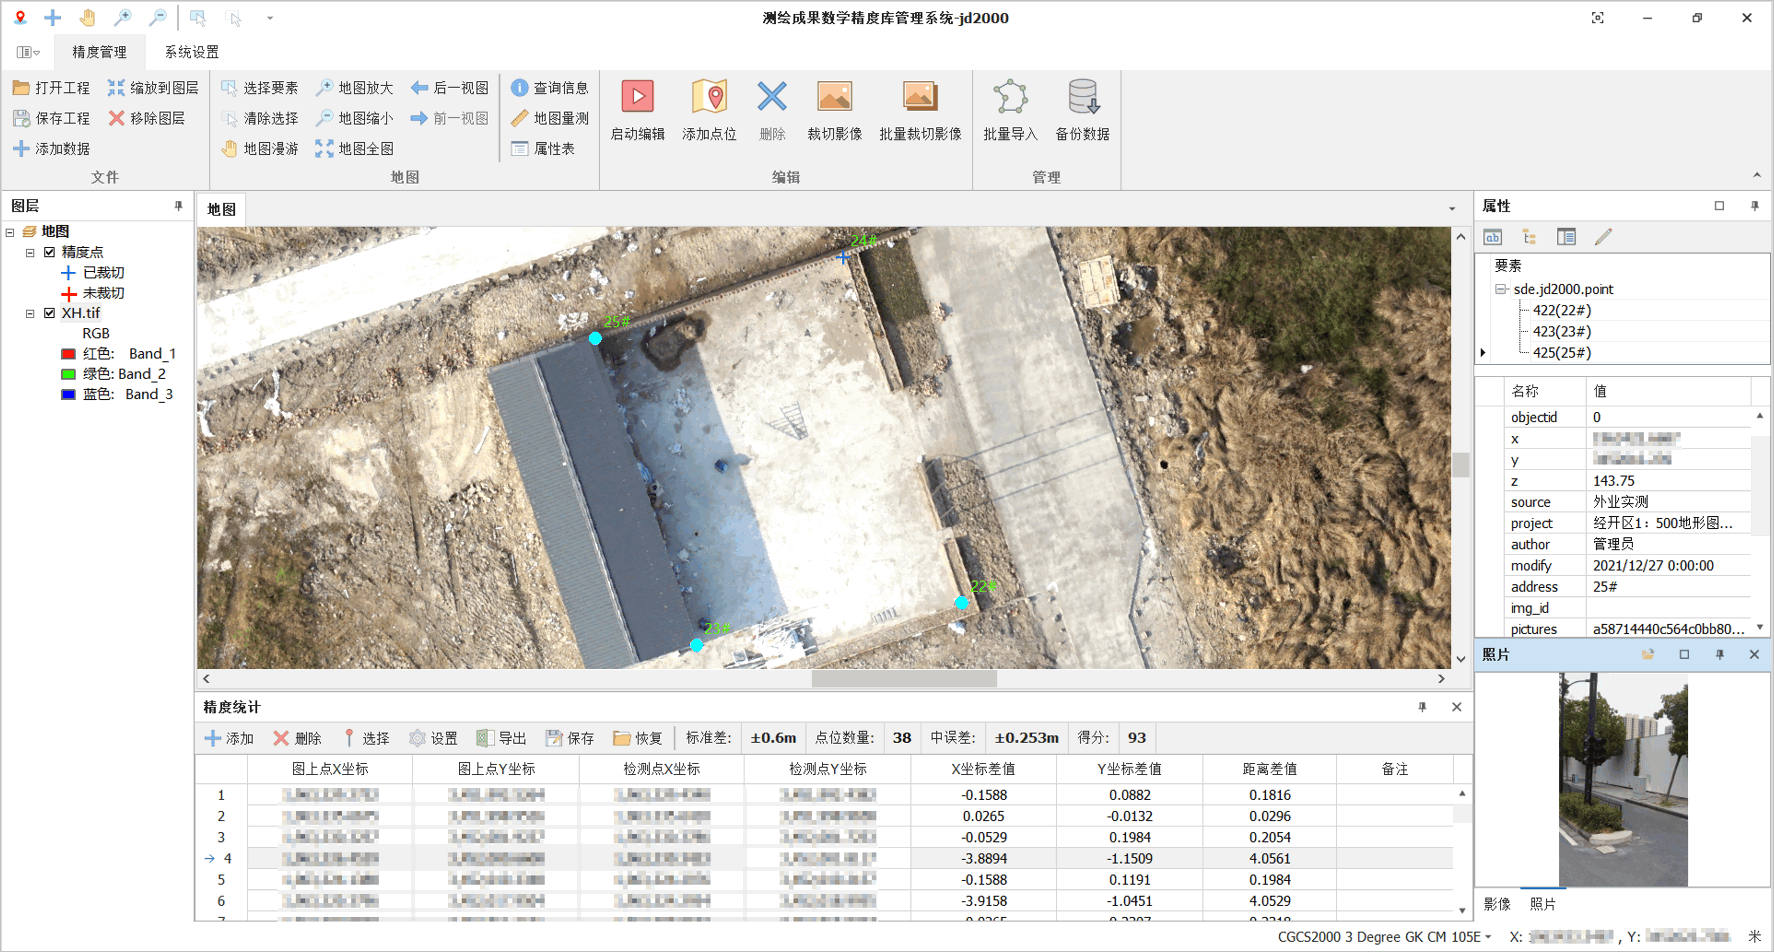
Task: Click 设置 in 精度统计 toolbar
Action: [433, 738]
